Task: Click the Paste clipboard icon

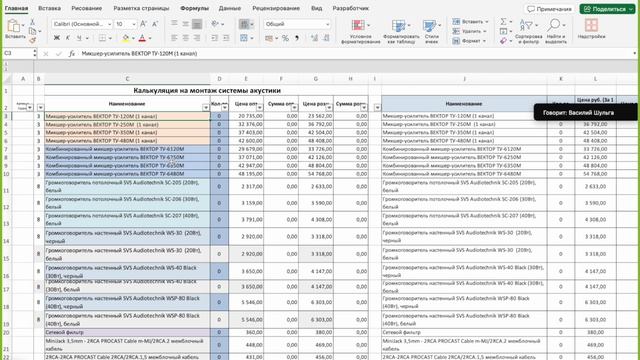Action: coord(13,26)
